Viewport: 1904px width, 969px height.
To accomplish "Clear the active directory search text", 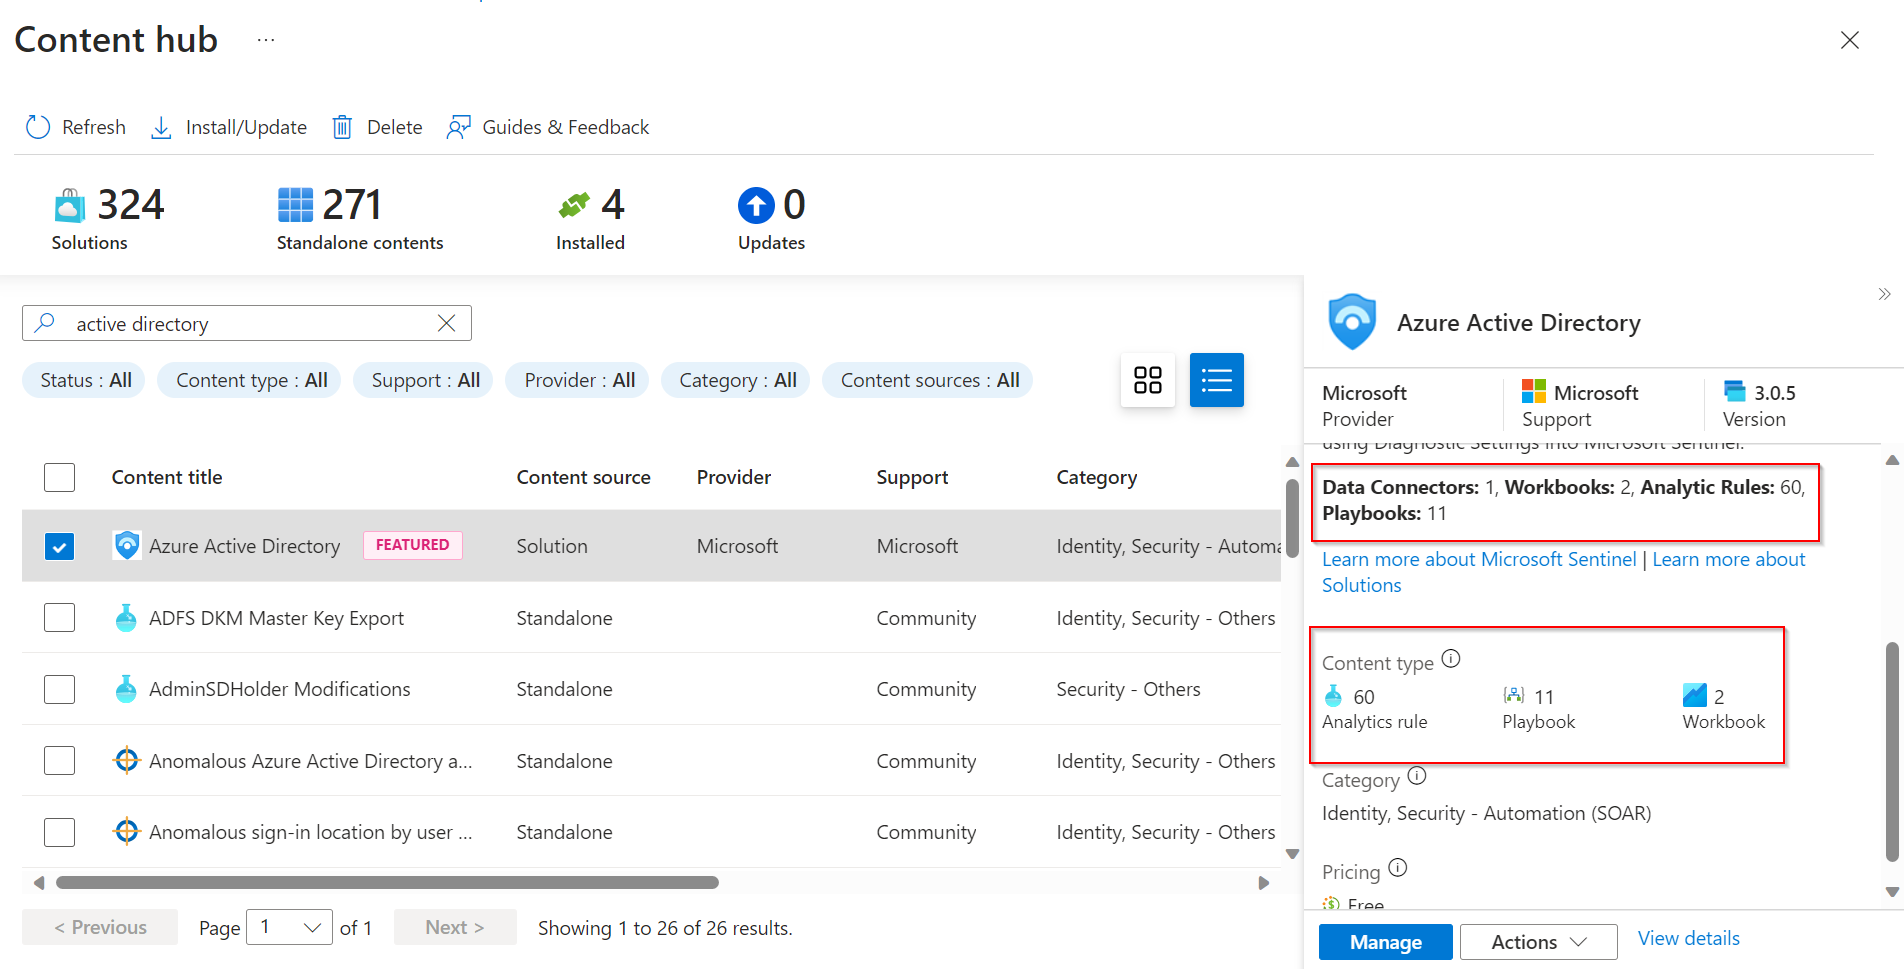I will point(447,323).
